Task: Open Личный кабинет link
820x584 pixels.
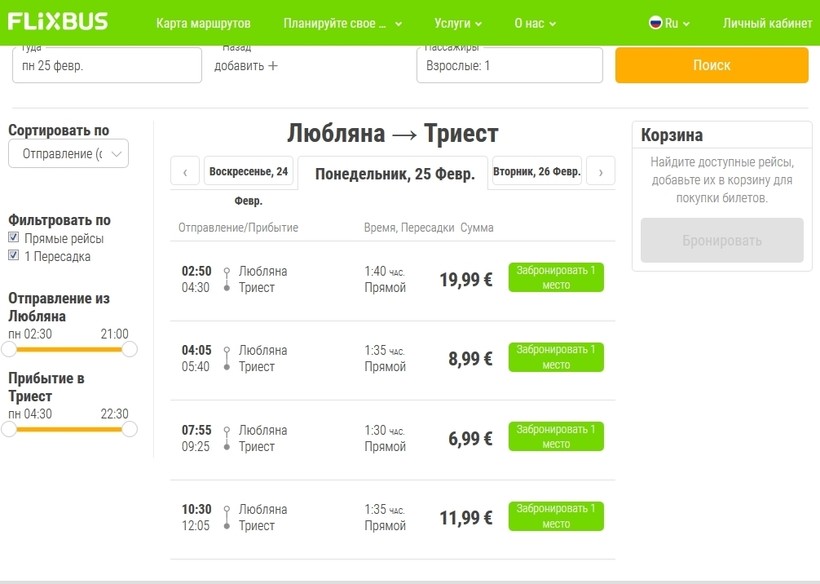Action: [767, 23]
